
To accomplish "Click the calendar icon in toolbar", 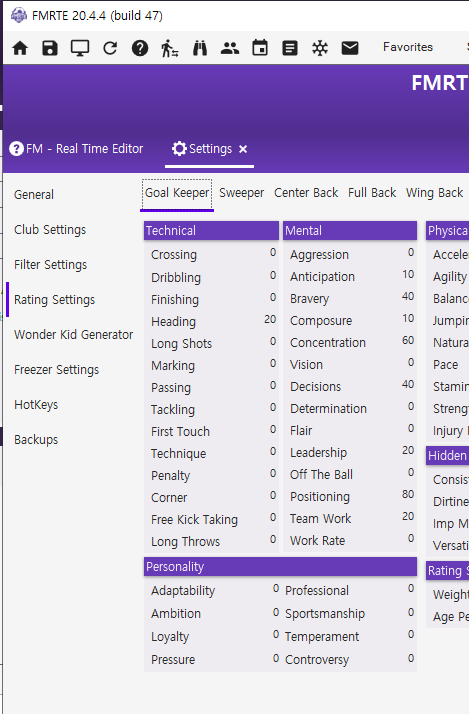I will [x=260, y=48].
